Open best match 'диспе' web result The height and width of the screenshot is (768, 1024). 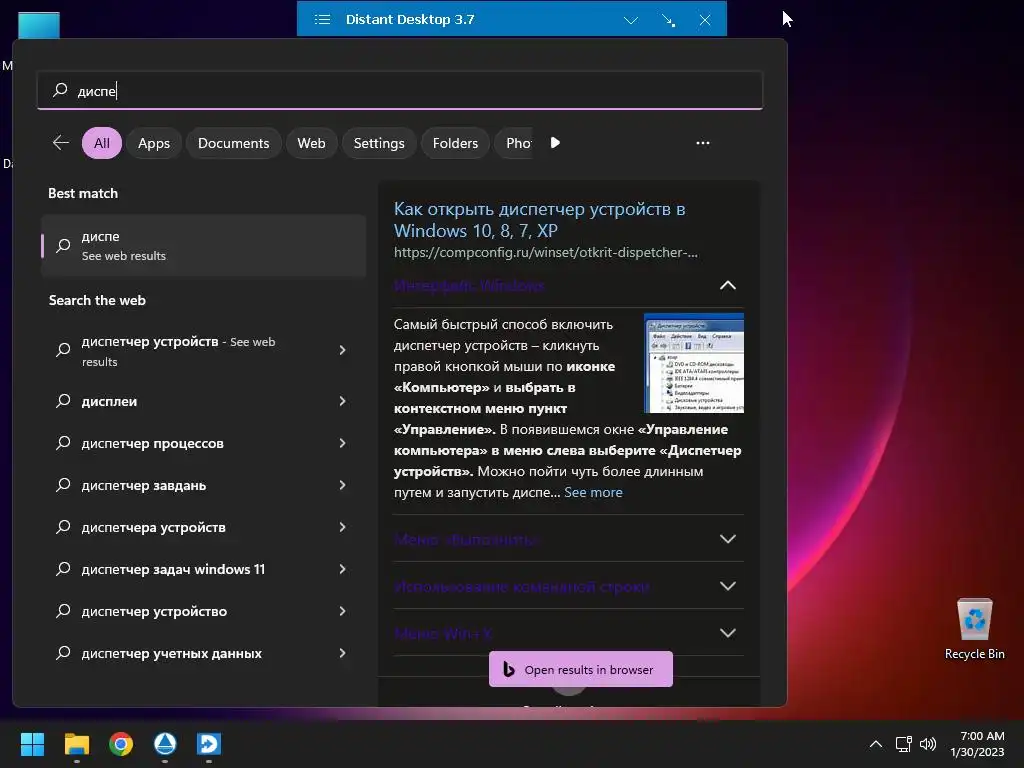pyautogui.click(x=203, y=246)
